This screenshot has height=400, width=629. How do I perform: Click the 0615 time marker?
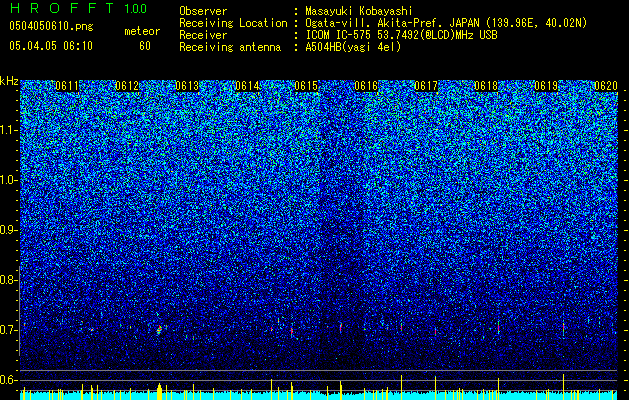(306, 86)
